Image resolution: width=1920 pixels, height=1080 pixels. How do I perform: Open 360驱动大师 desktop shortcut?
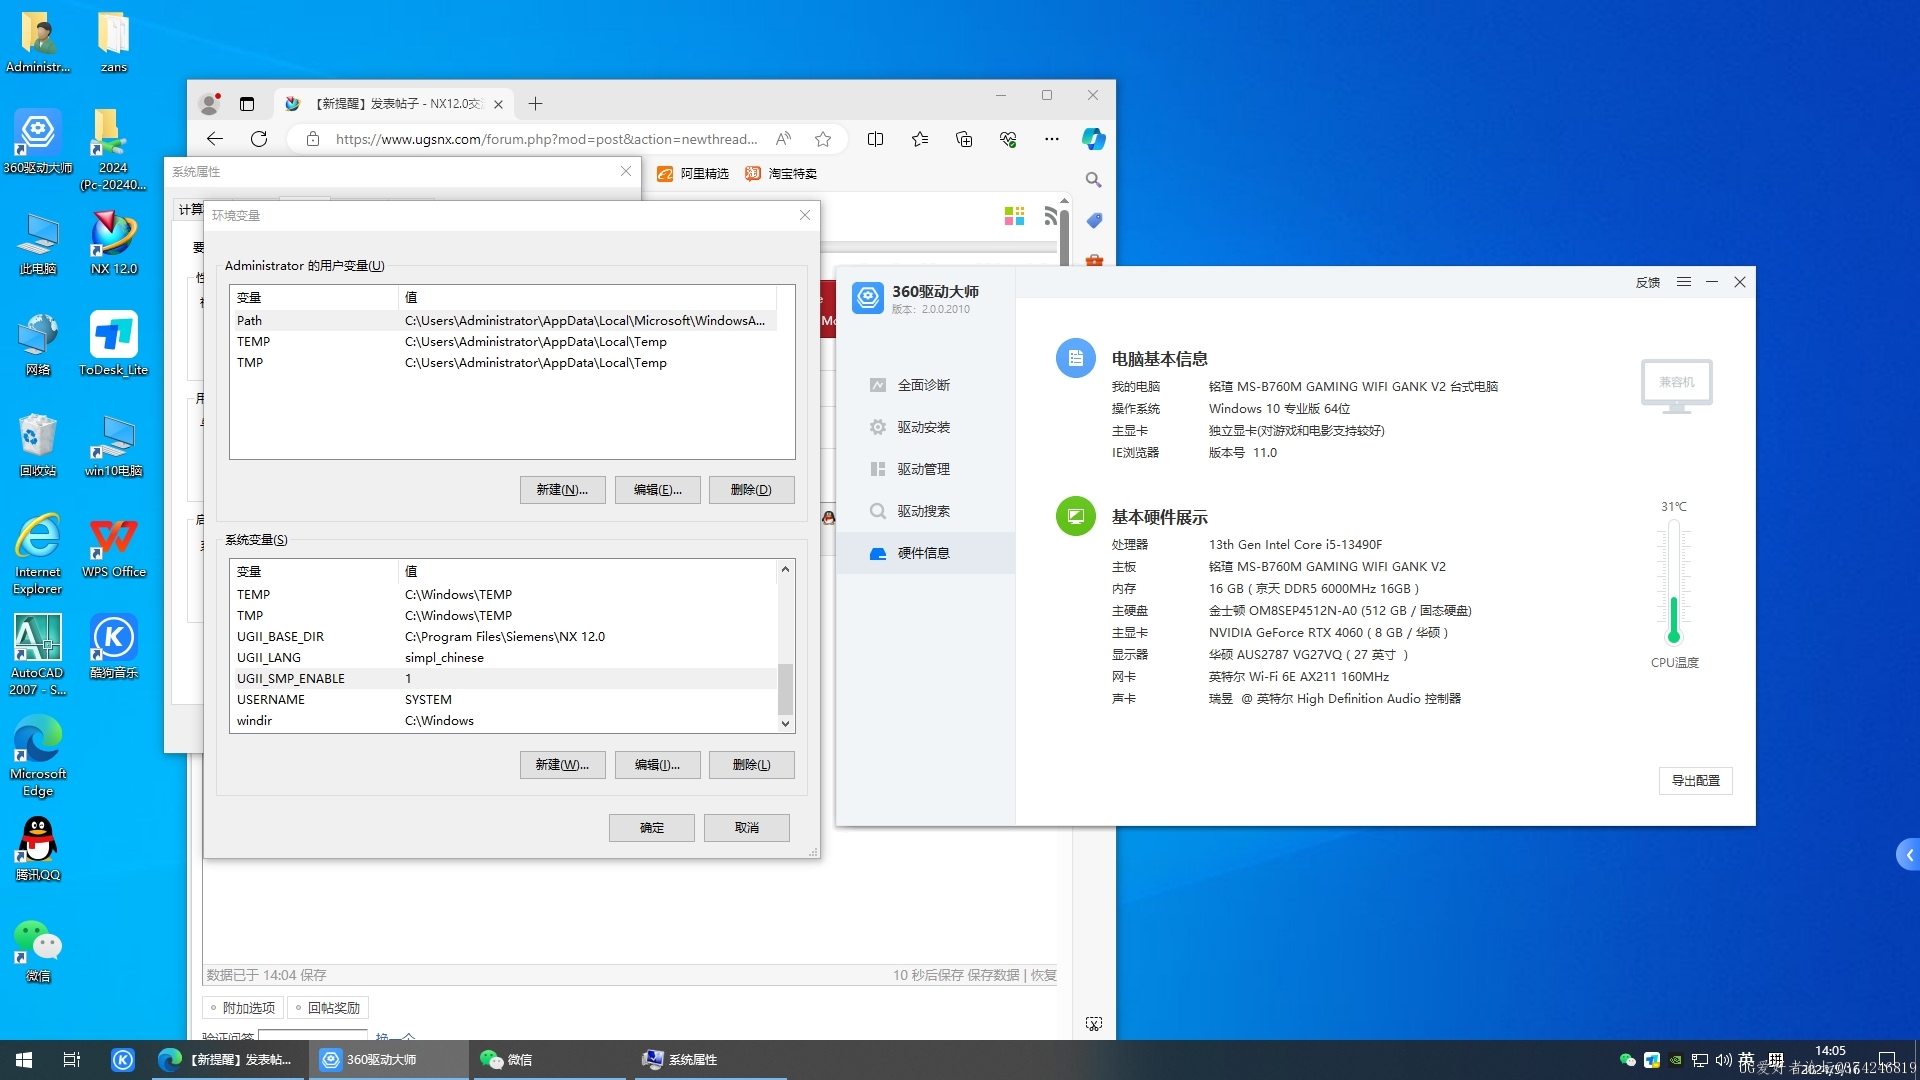point(38,142)
